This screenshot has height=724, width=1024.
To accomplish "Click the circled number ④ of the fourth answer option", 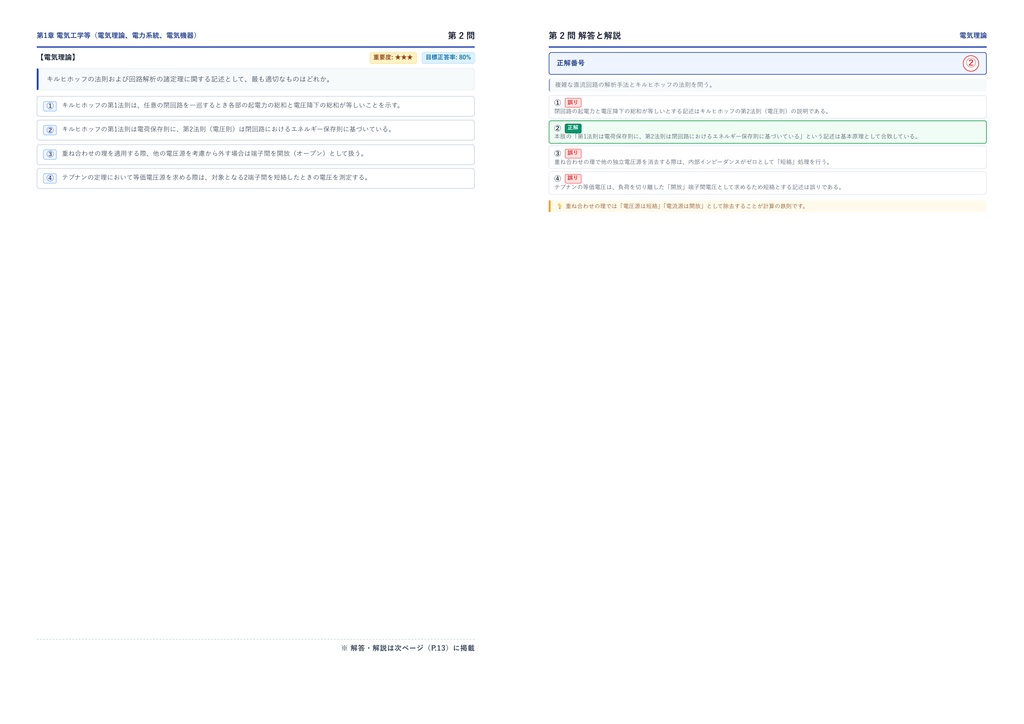I will 50,178.
